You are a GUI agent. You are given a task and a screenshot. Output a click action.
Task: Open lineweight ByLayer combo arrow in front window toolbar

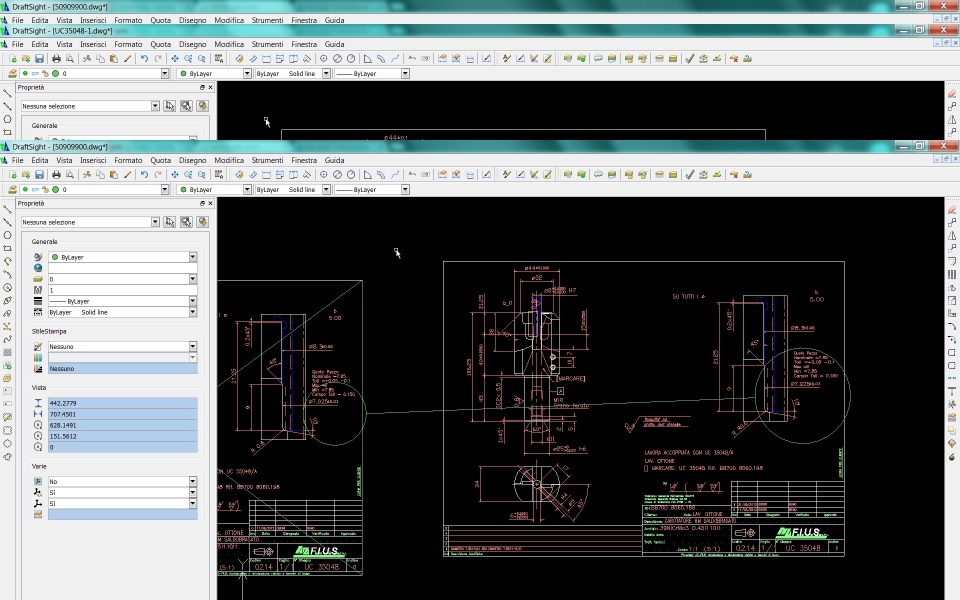point(405,190)
